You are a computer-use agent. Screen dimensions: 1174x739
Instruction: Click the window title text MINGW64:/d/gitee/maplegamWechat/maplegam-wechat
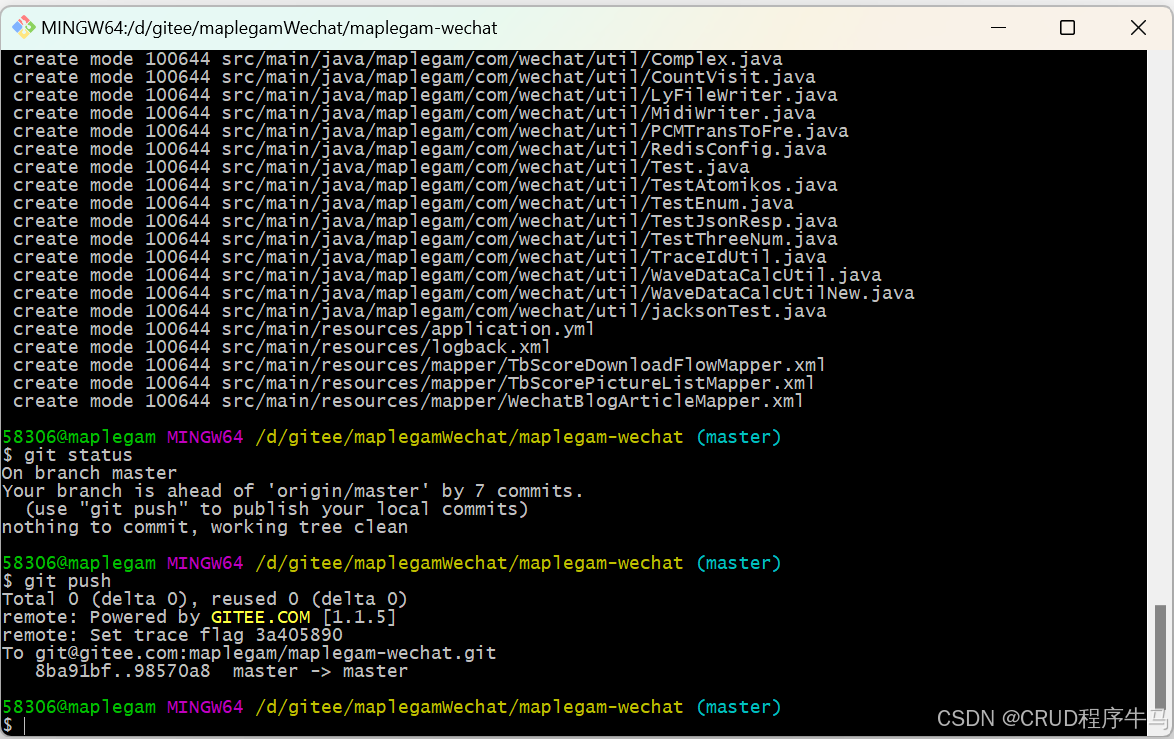click(x=269, y=28)
